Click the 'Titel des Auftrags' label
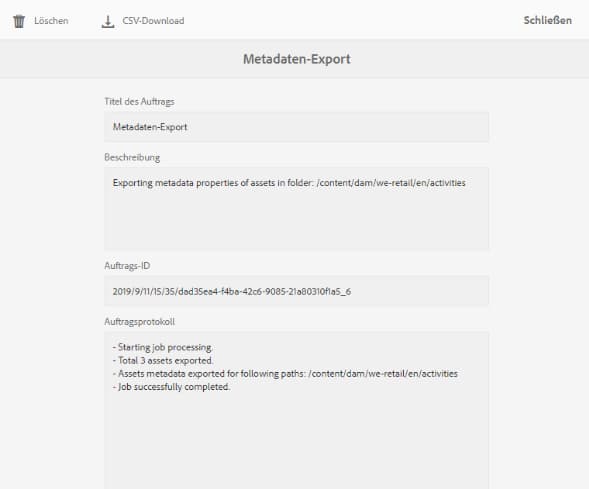The width and height of the screenshot is (589, 489). [139, 102]
